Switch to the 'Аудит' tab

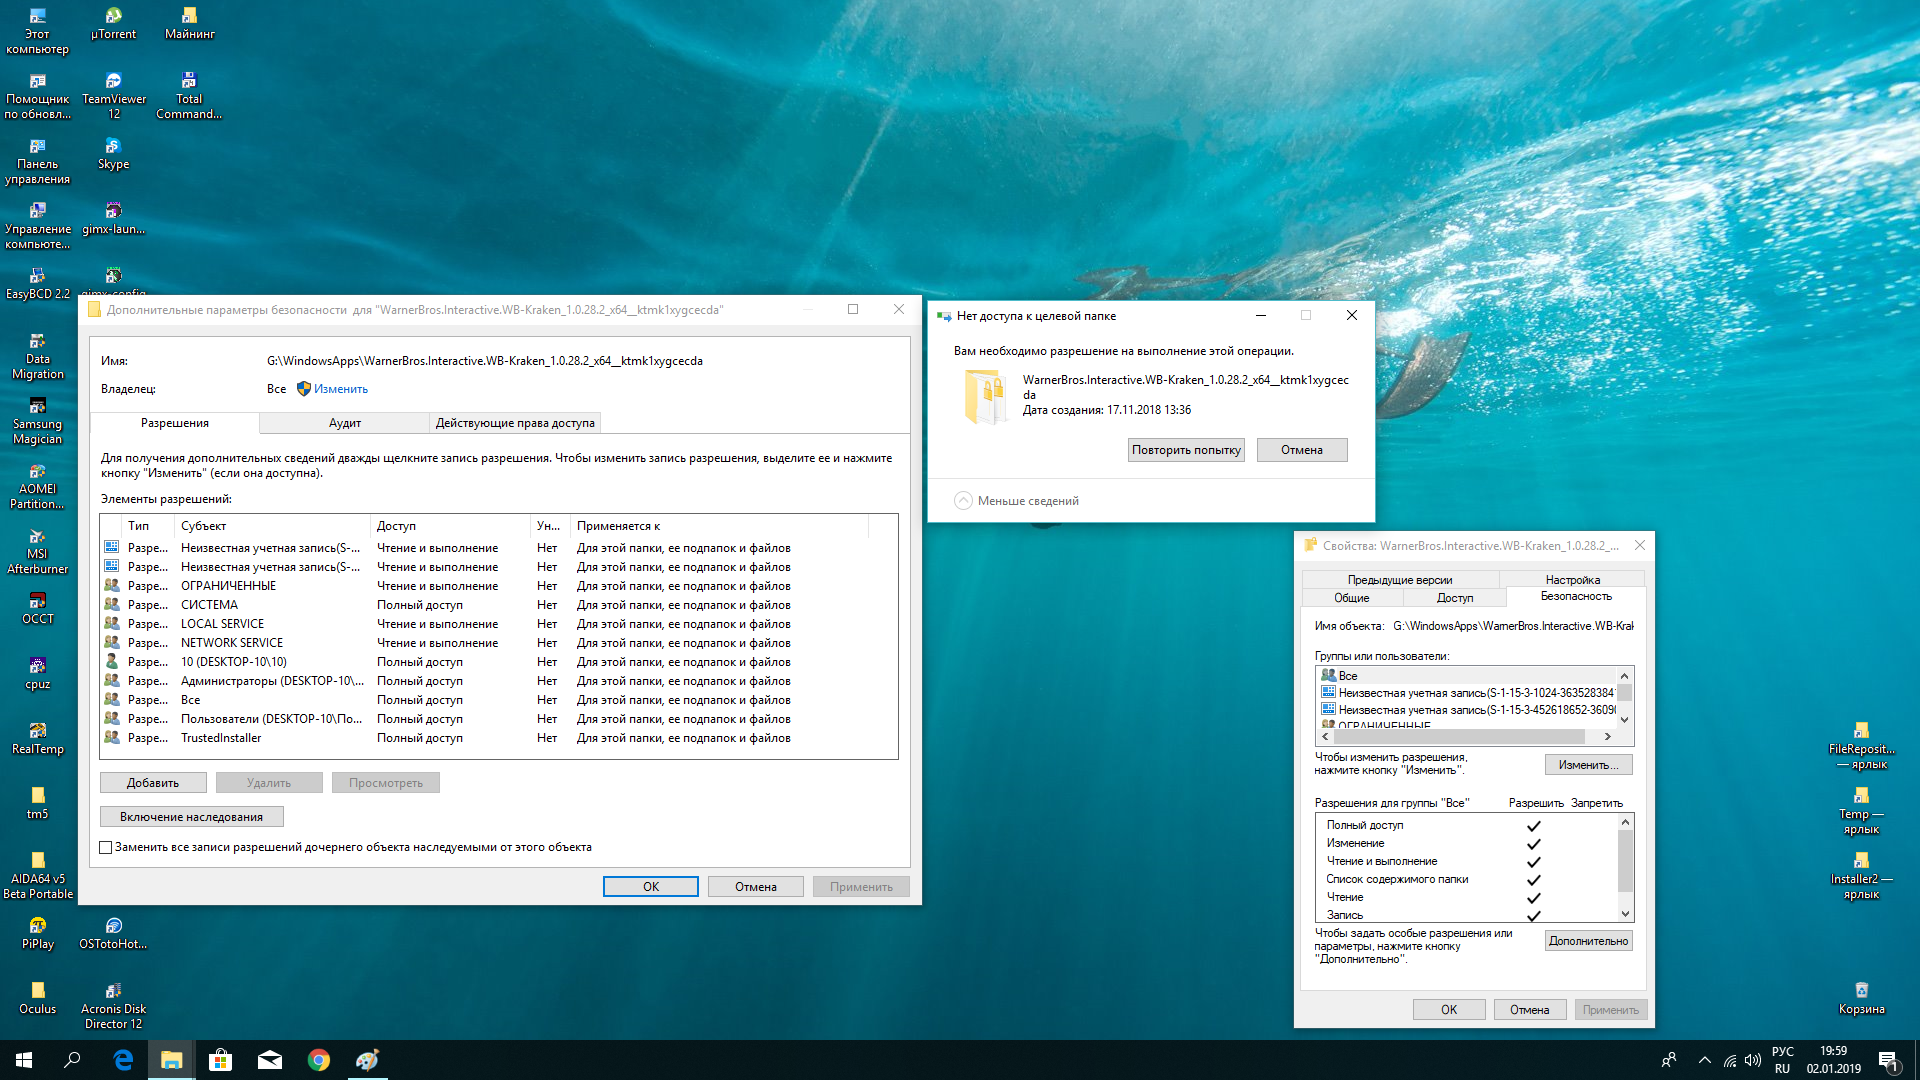(x=344, y=423)
